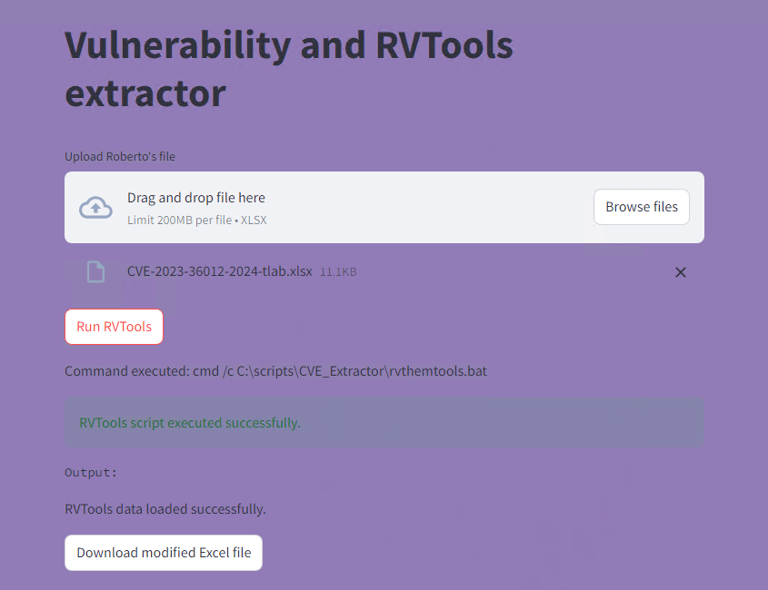768x590 pixels.
Task: Click the "Command executed" text line
Action: [275, 371]
